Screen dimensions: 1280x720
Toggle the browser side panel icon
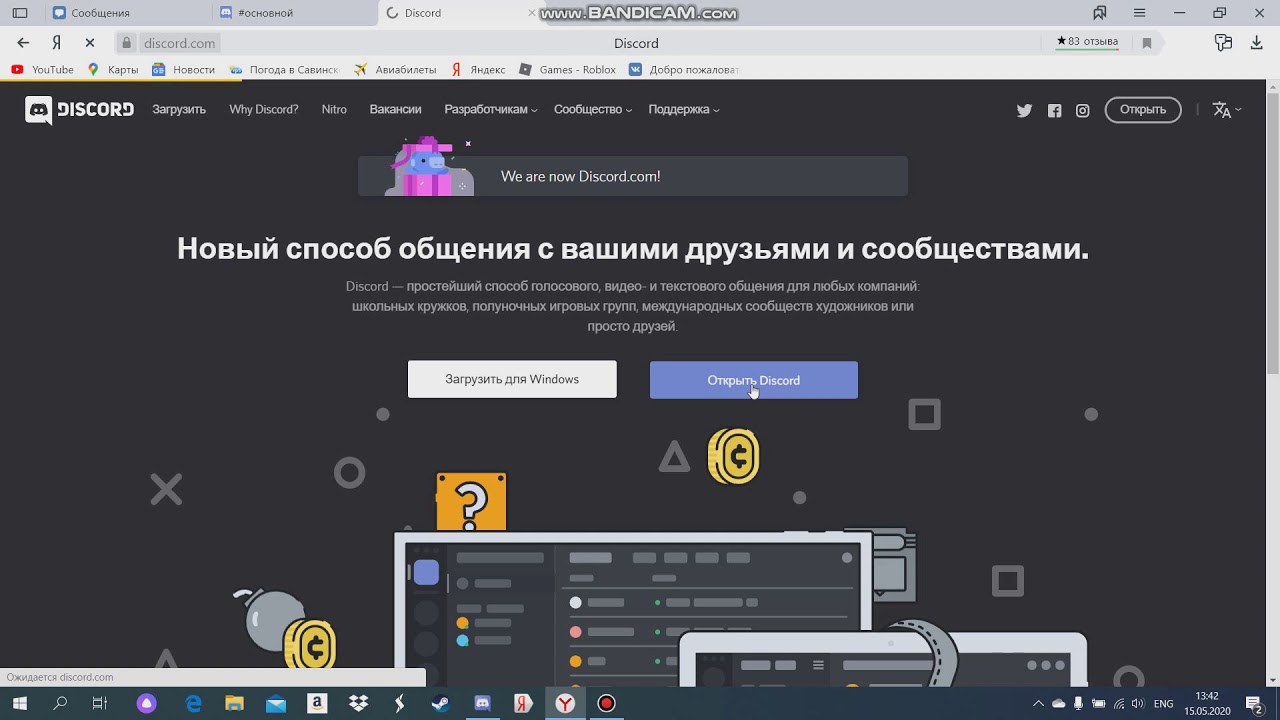[20, 13]
